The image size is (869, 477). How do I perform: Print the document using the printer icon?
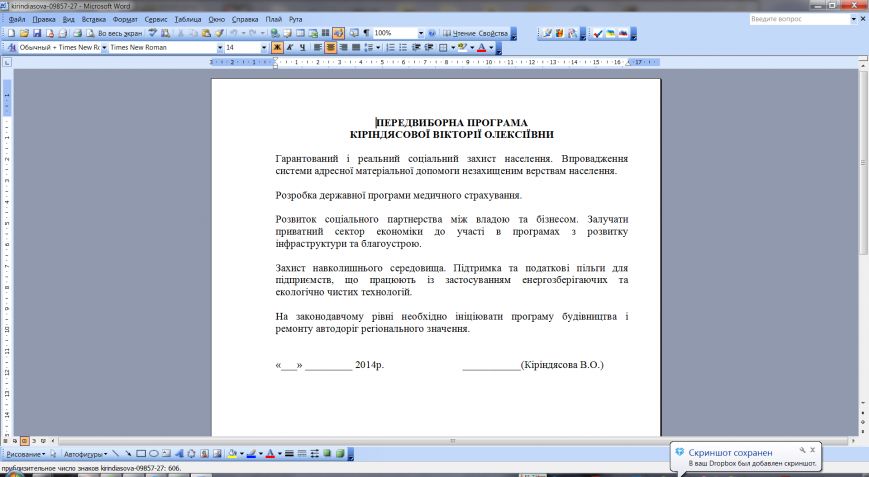(76, 33)
